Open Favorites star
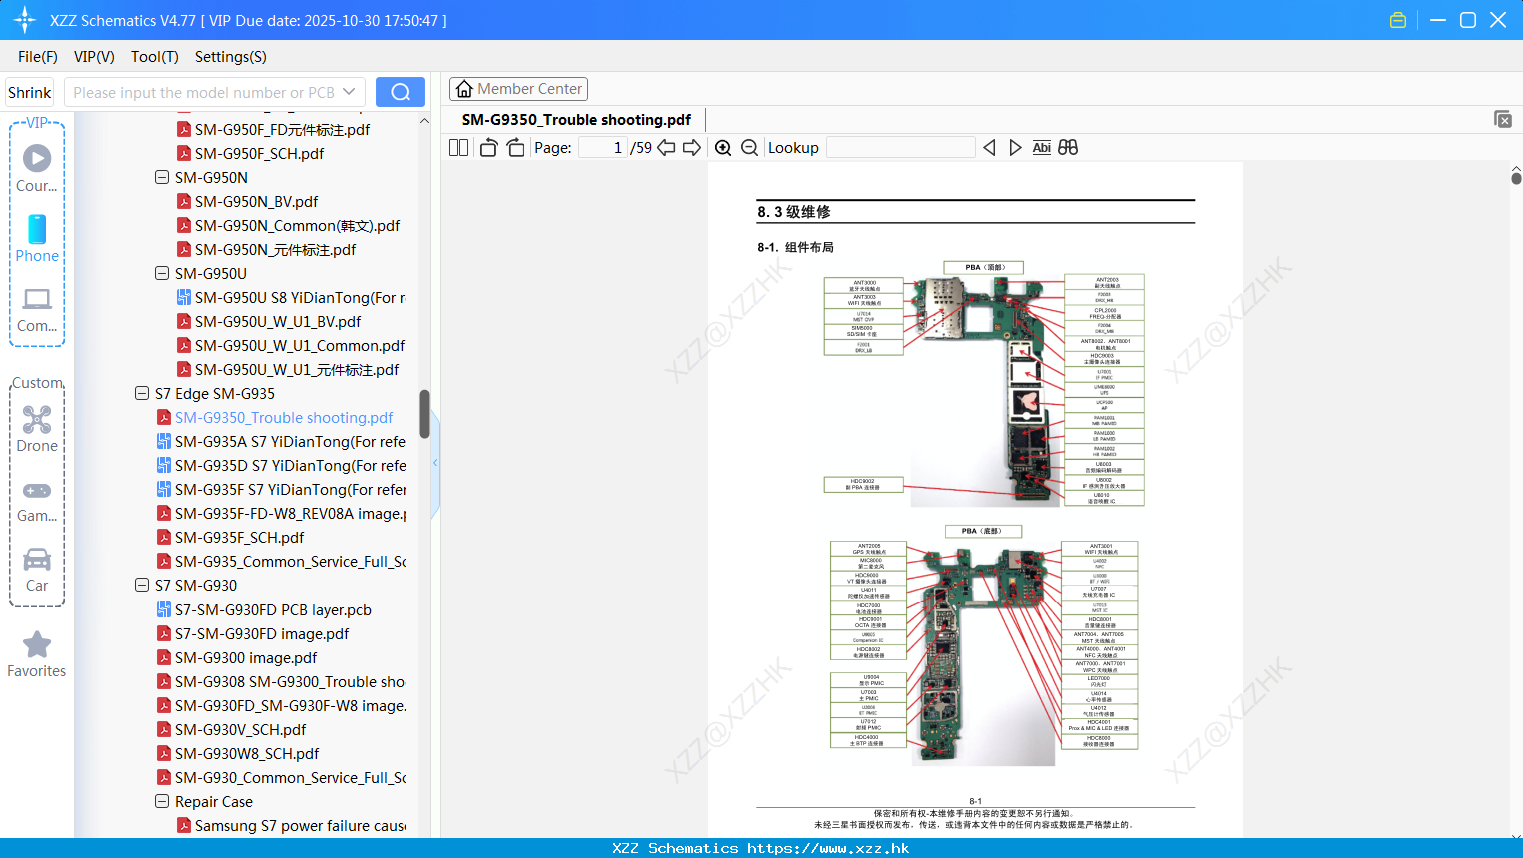The image size is (1523, 858). click(x=37, y=655)
